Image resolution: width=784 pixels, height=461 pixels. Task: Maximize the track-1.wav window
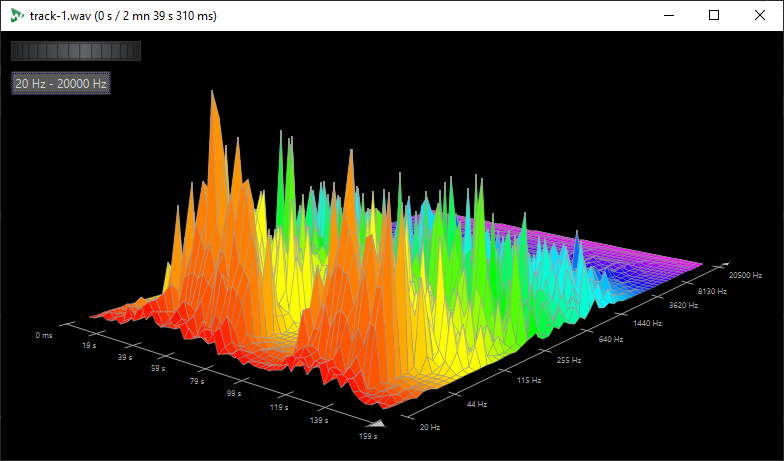(x=714, y=15)
